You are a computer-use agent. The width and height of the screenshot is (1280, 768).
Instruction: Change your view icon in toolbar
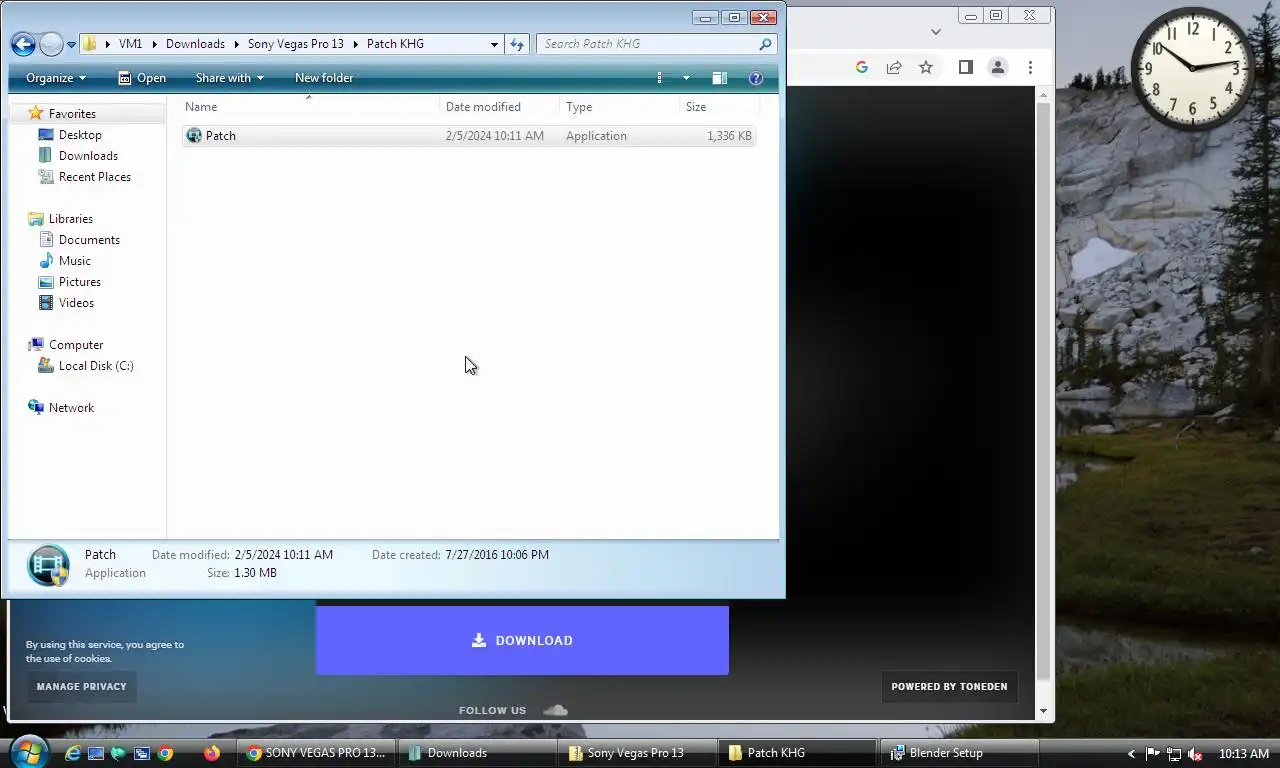tap(660, 78)
